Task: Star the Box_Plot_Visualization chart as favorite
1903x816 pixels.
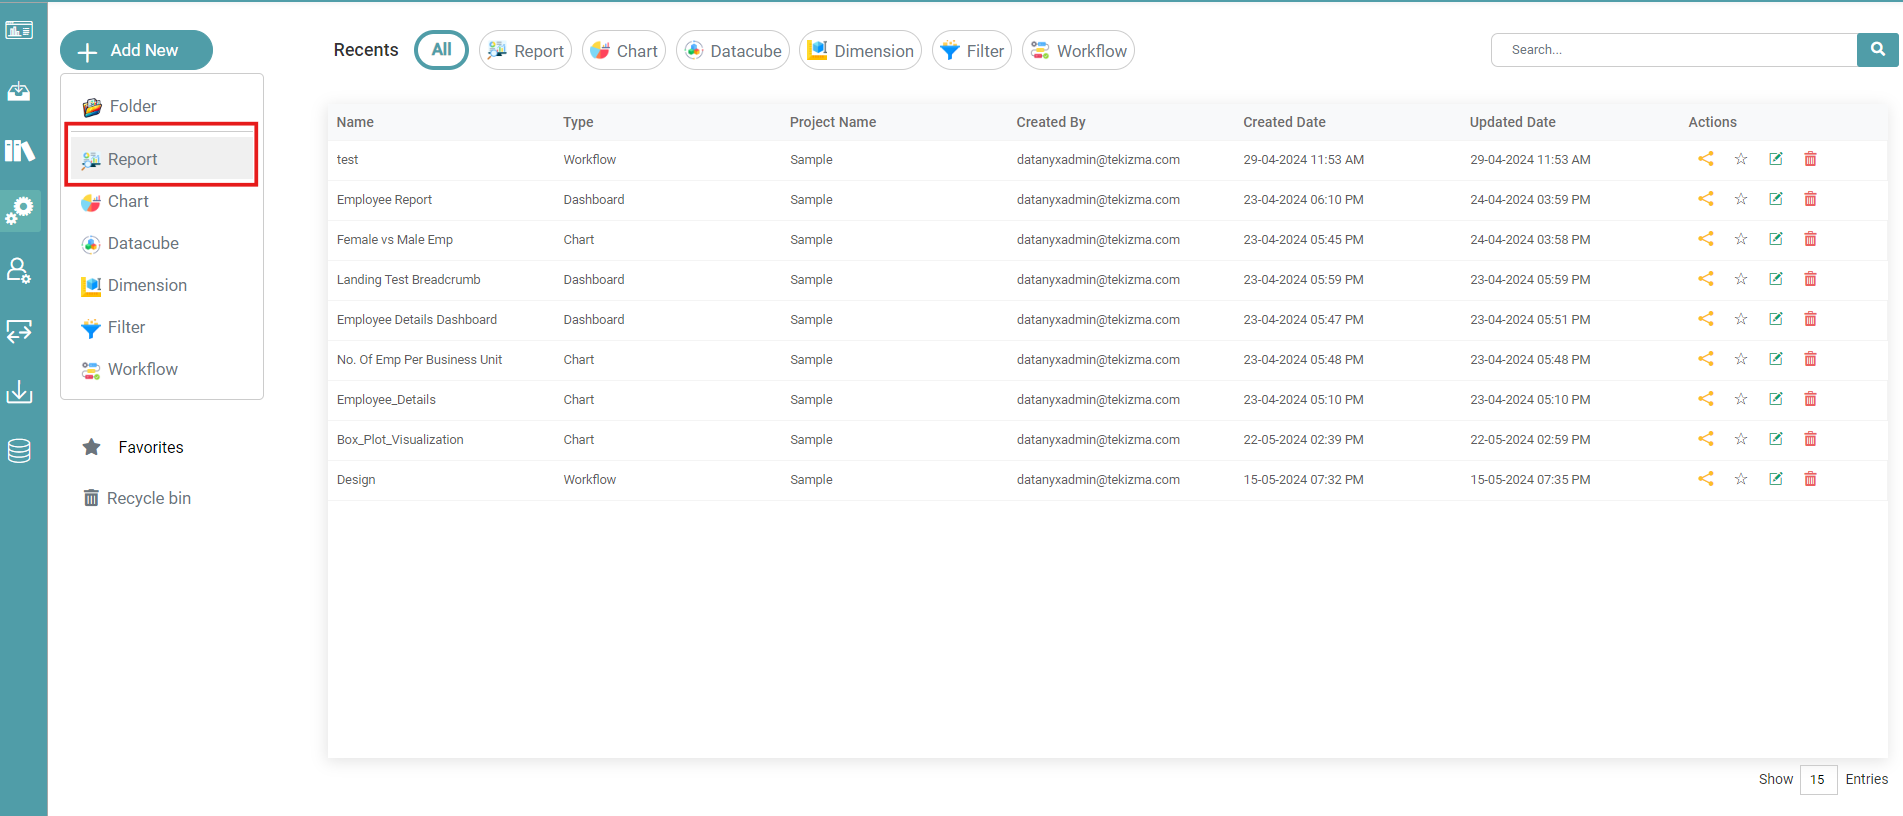Action: coord(1740,439)
